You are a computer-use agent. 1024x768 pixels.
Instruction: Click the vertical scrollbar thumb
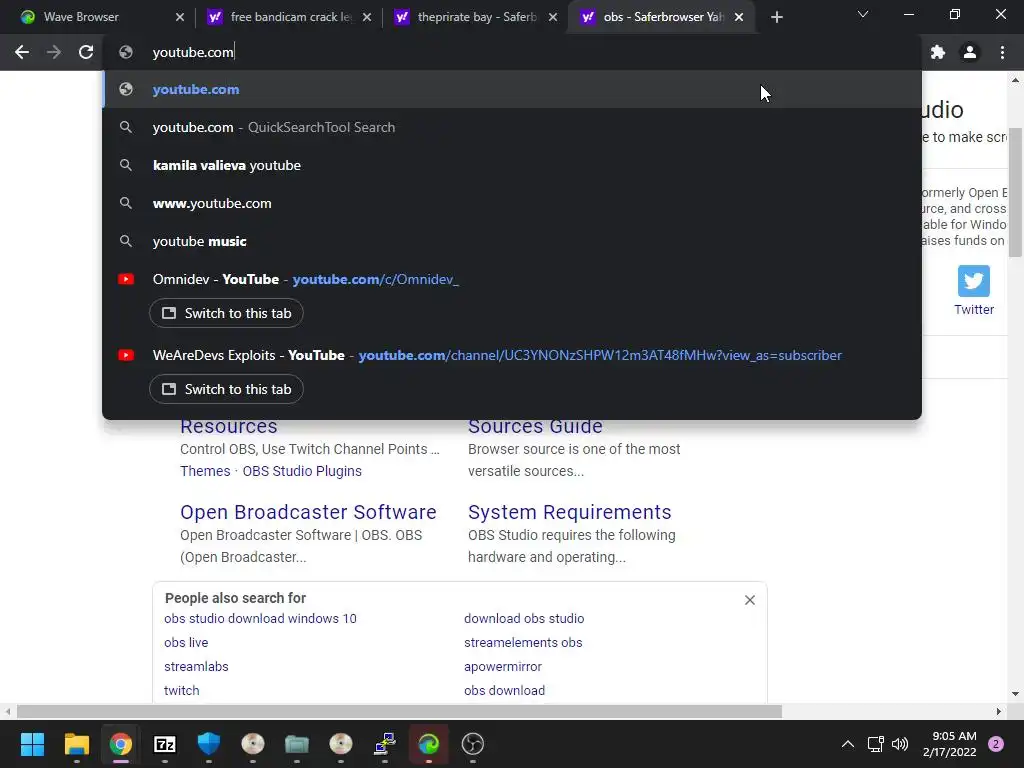(1015, 193)
